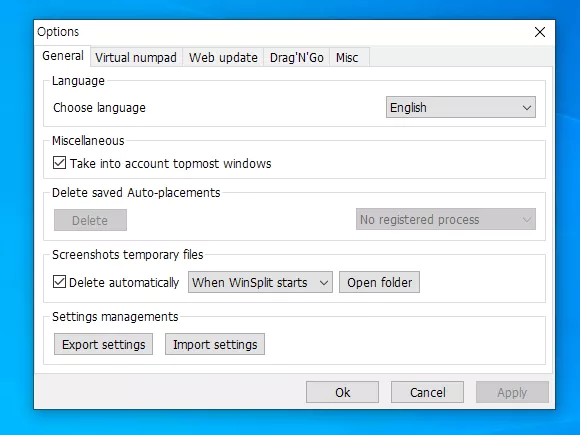Click the Language group heading
Image resolution: width=580 pixels, height=435 pixels.
coord(78,81)
